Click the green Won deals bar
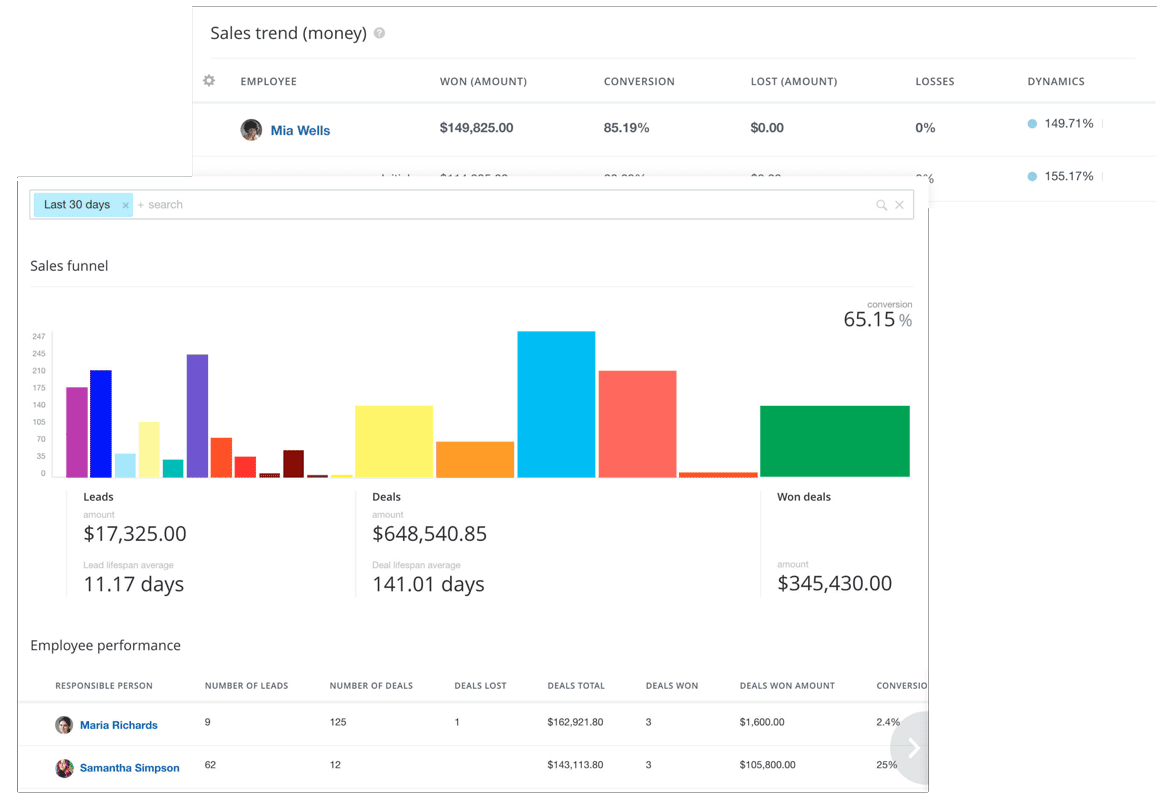Screen dimensions: 1166x808 pos(834,441)
